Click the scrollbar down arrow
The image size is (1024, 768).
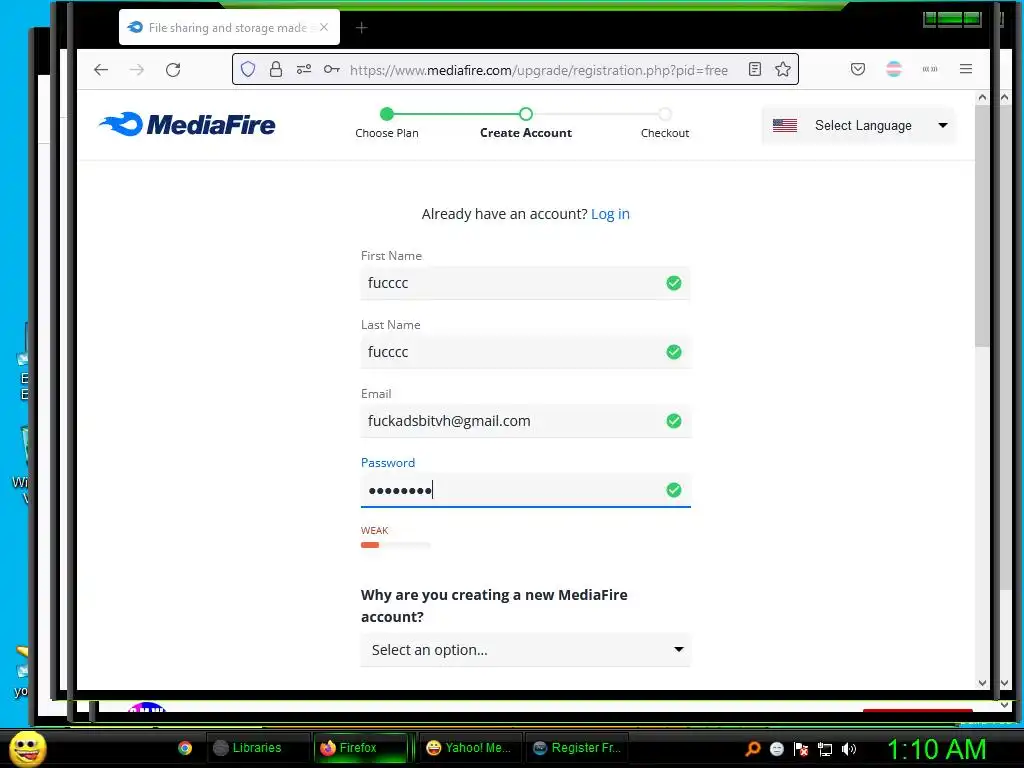pos(982,682)
